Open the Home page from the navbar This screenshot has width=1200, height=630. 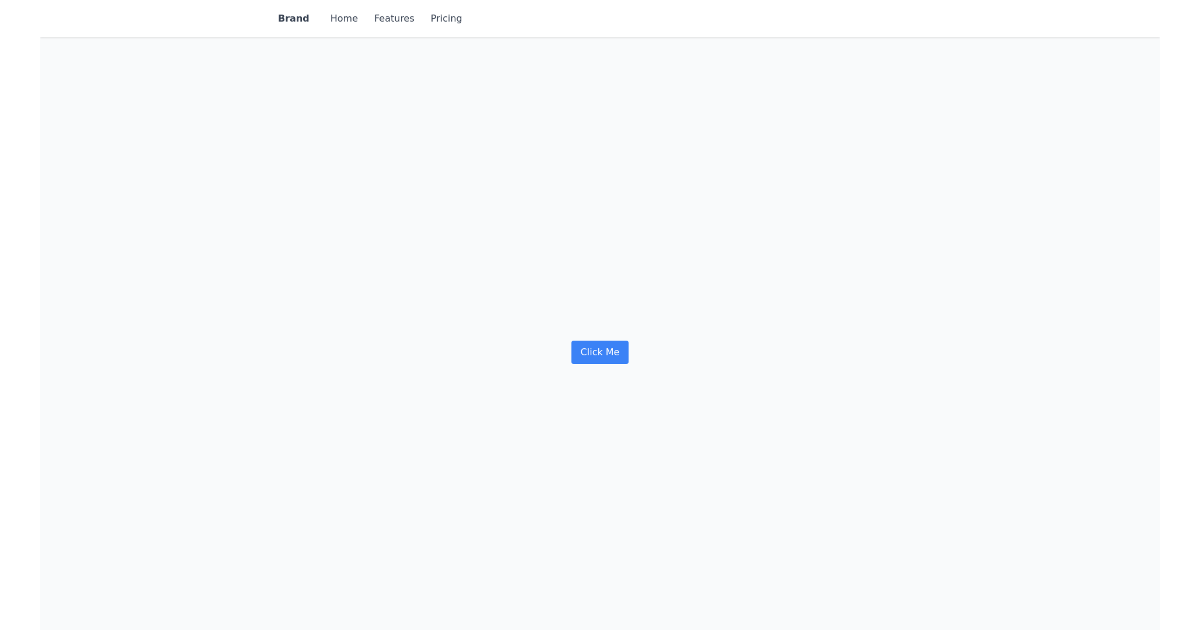click(344, 18)
